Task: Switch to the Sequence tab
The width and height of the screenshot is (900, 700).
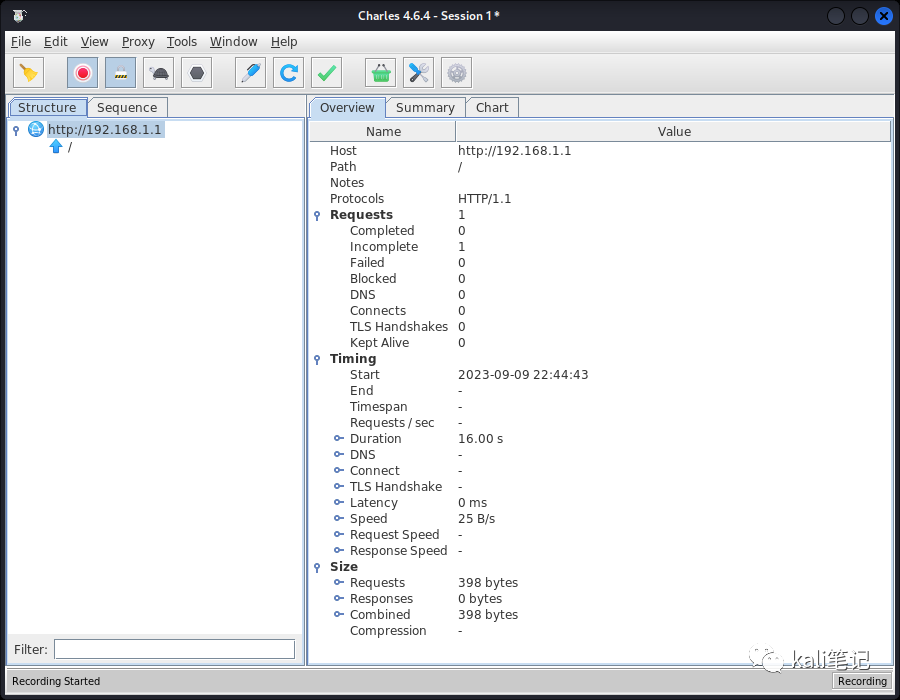Action: point(127,108)
